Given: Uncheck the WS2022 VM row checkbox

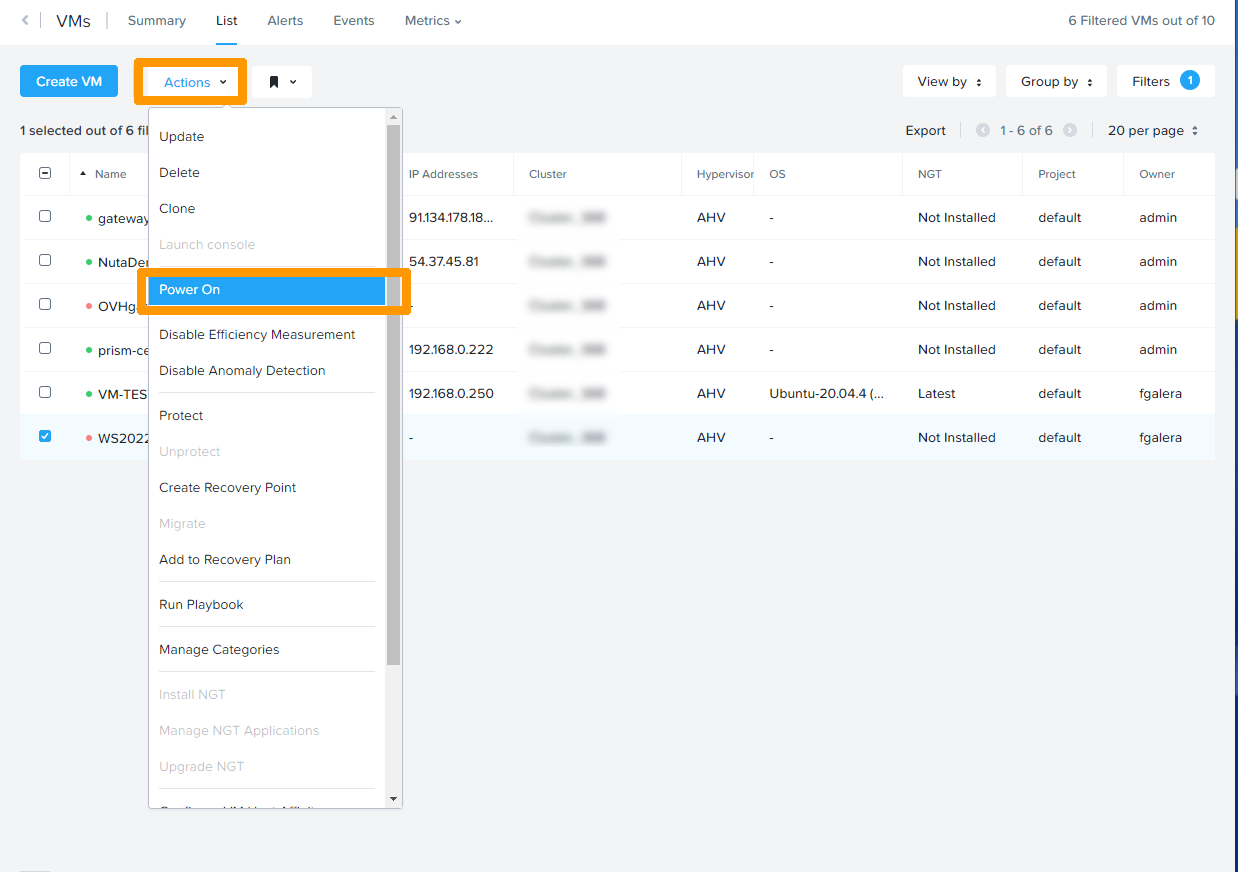Looking at the screenshot, I should [44, 437].
